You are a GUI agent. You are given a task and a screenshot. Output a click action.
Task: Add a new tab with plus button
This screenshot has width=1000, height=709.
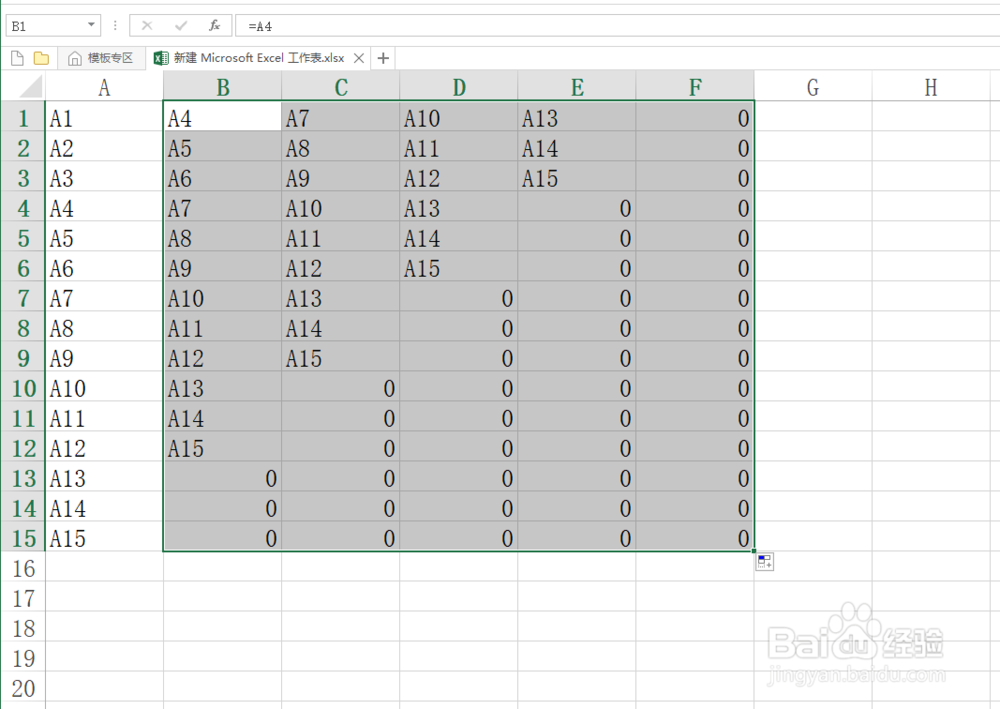383,58
